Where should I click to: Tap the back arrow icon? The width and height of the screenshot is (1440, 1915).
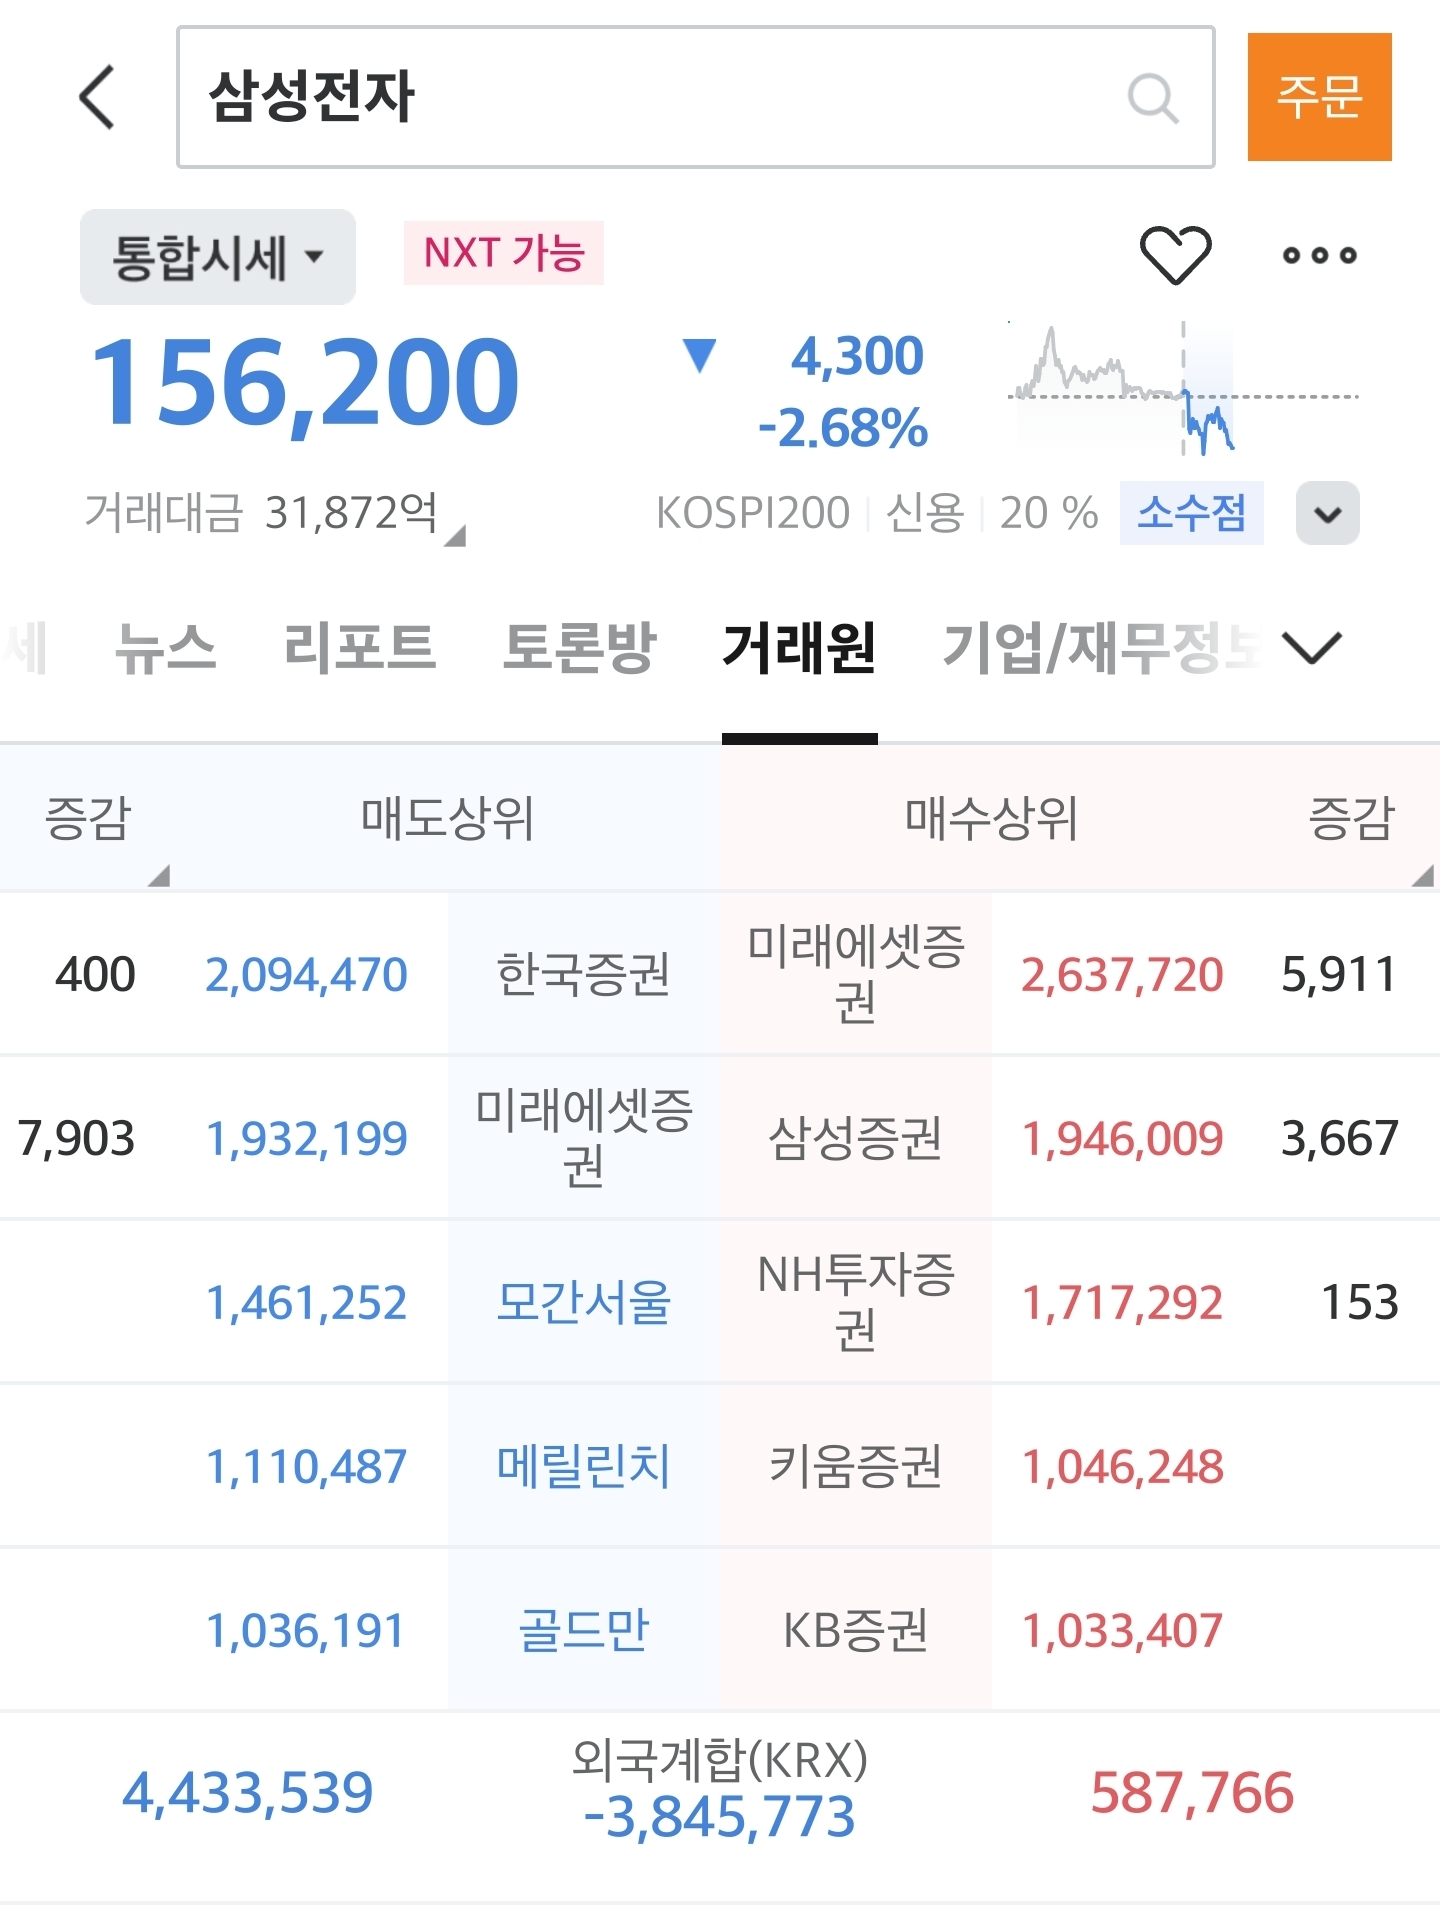point(98,98)
